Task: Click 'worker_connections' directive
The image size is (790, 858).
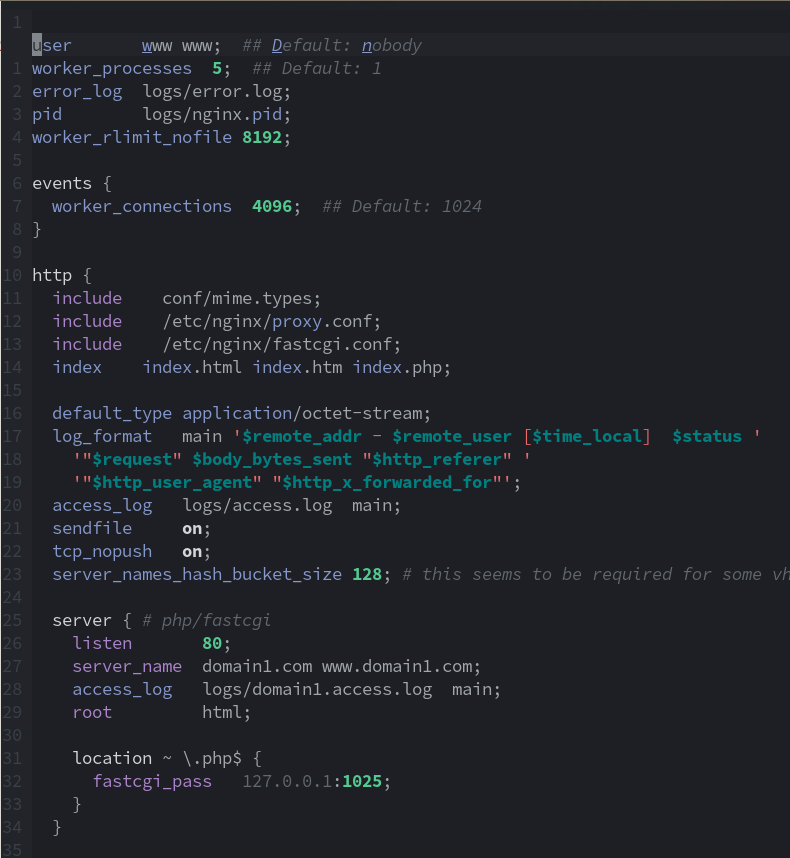Action: [142, 206]
